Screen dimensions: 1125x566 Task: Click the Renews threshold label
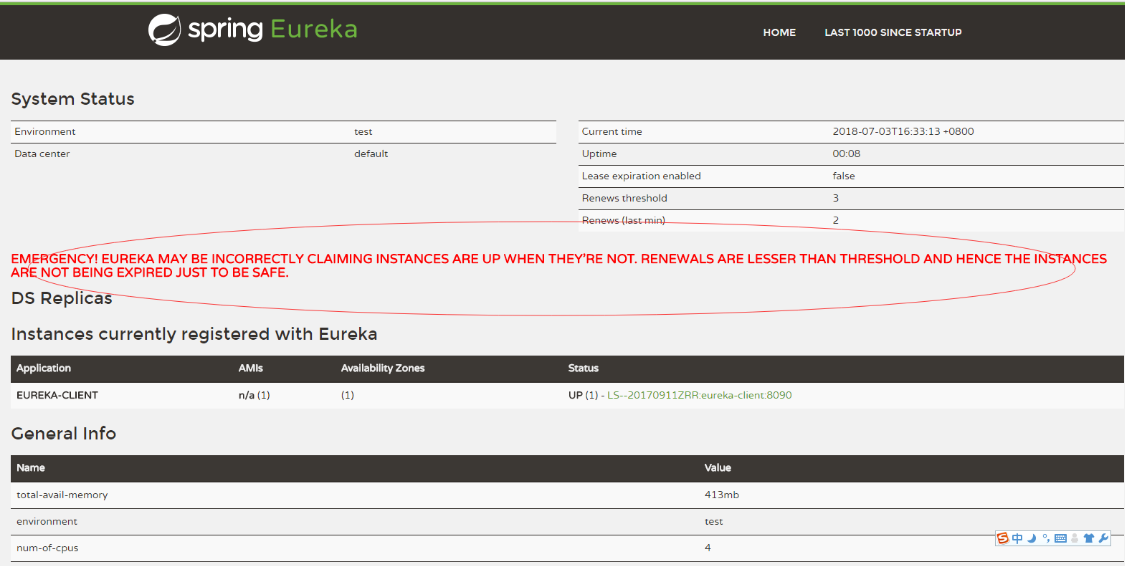pyautogui.click(x=624, y=198)
